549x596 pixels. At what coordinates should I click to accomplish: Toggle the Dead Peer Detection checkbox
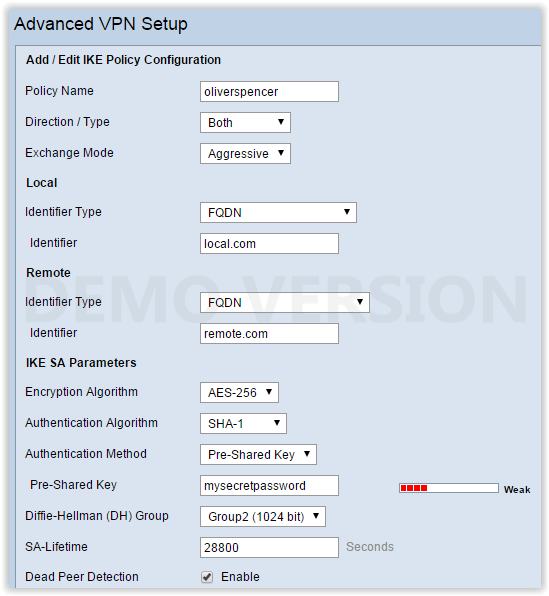tap(207, 577)
